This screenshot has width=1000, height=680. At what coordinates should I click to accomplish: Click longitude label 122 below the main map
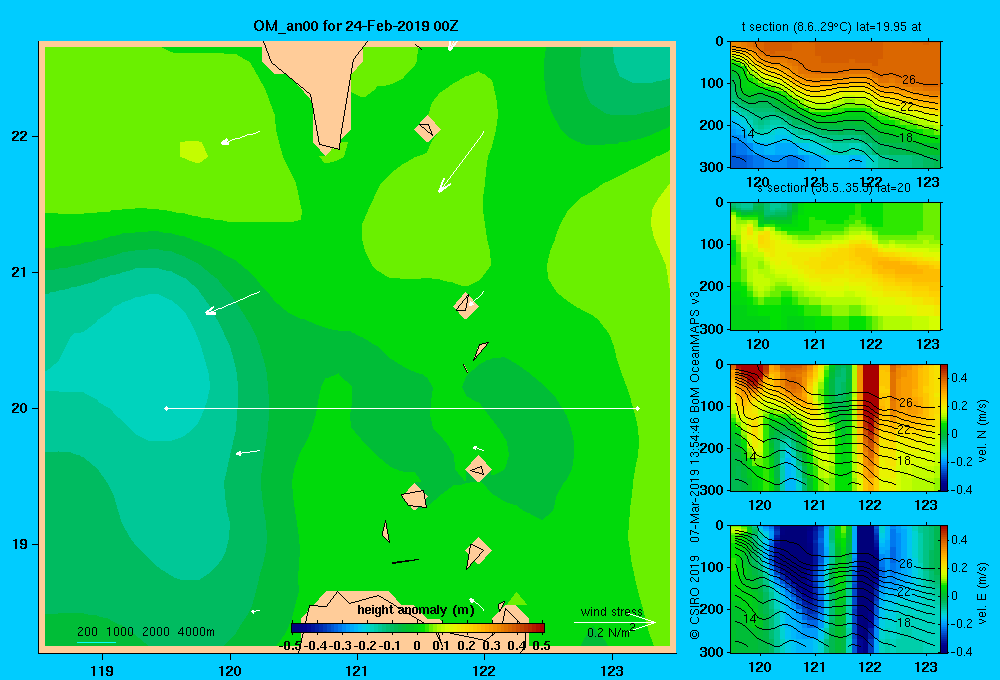coord(484,670)
